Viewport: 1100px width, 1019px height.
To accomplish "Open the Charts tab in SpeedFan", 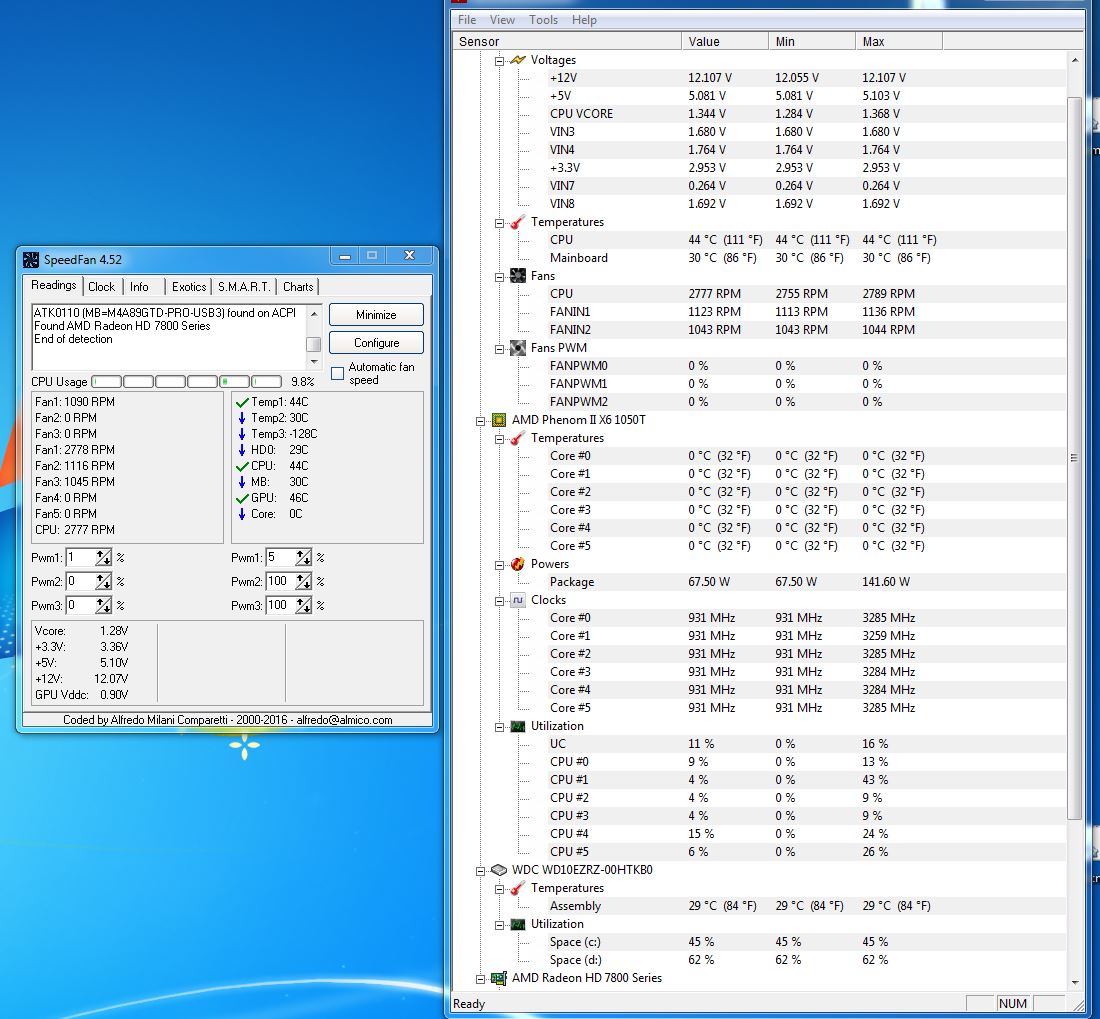I will [x=298, y=287].
